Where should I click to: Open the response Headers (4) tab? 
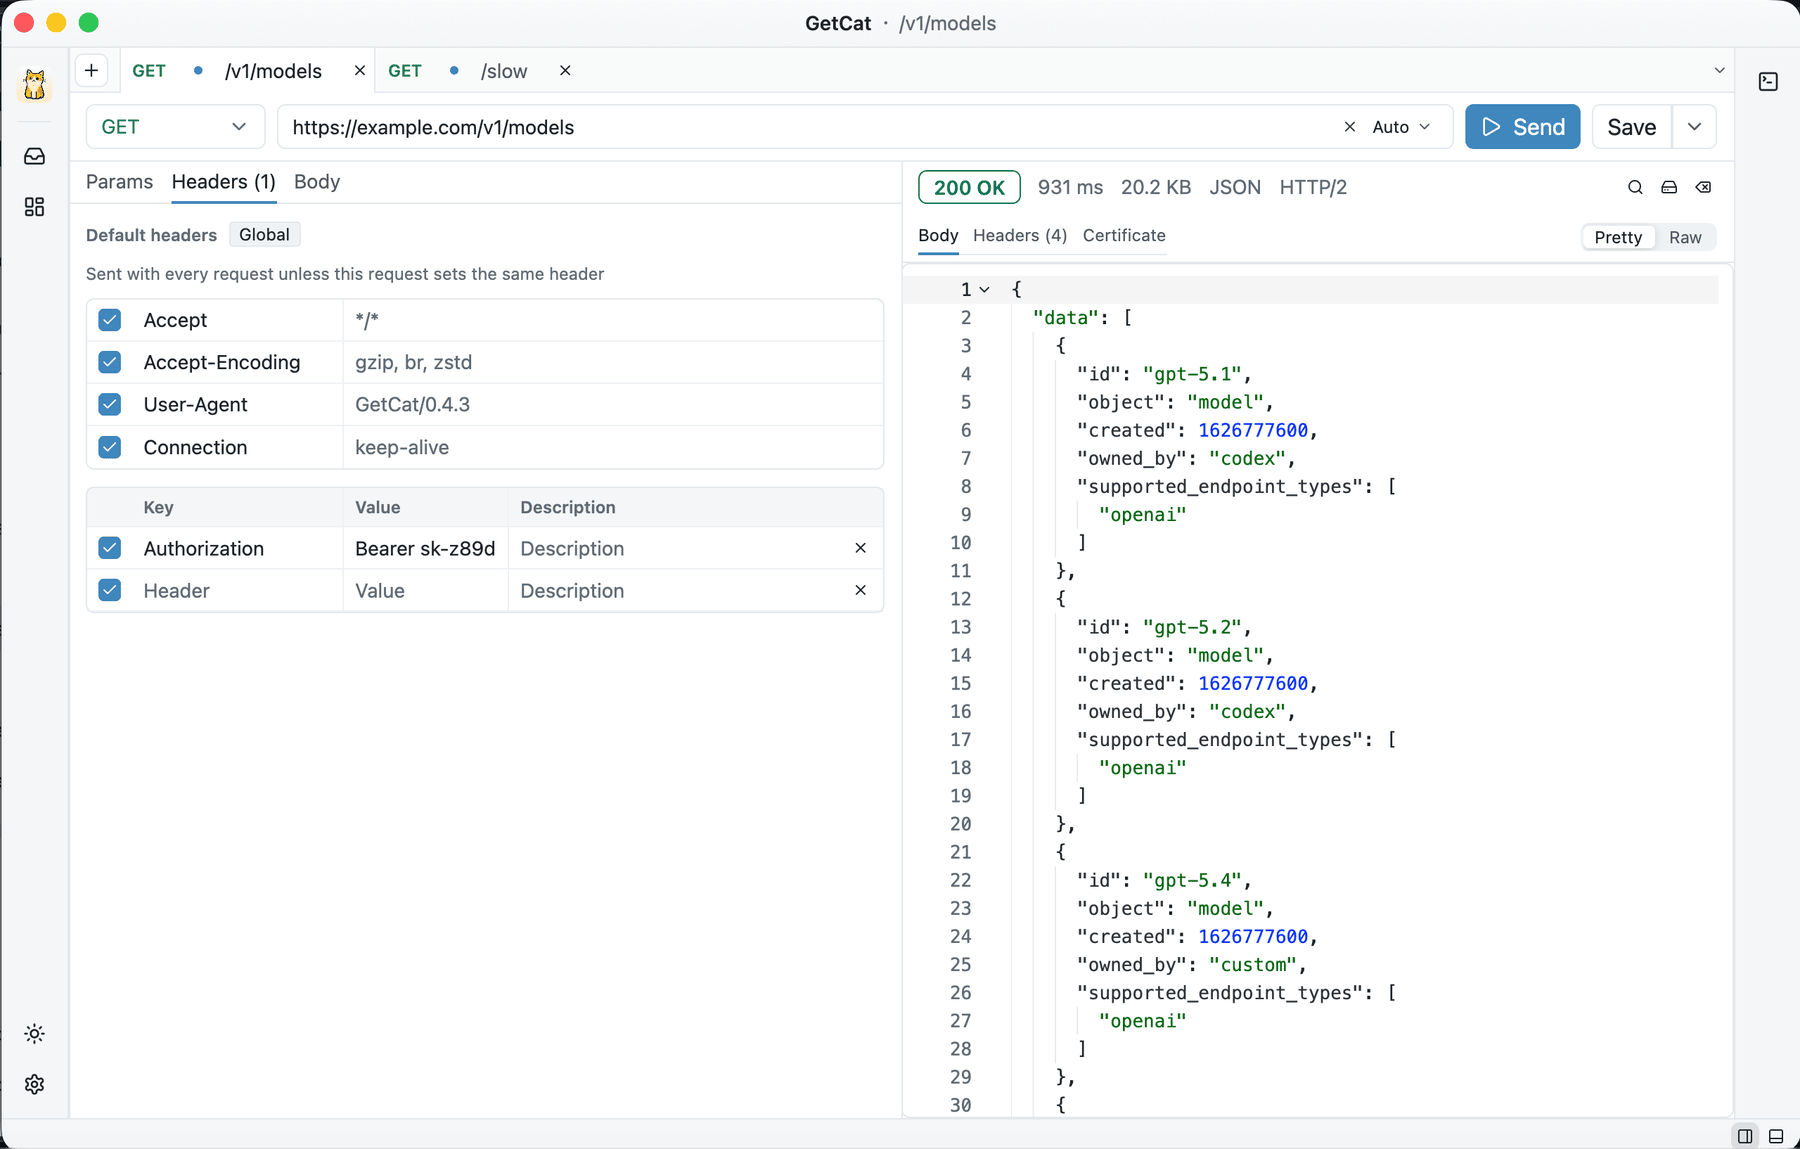1020,235
